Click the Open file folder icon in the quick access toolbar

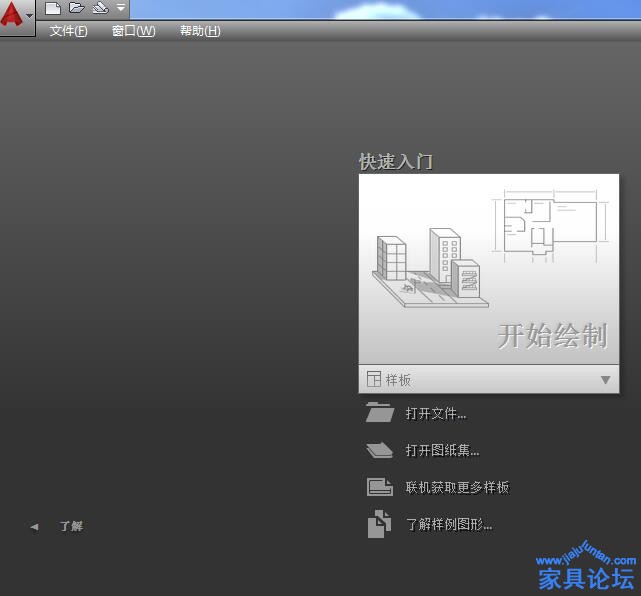(x=76, y=8)
